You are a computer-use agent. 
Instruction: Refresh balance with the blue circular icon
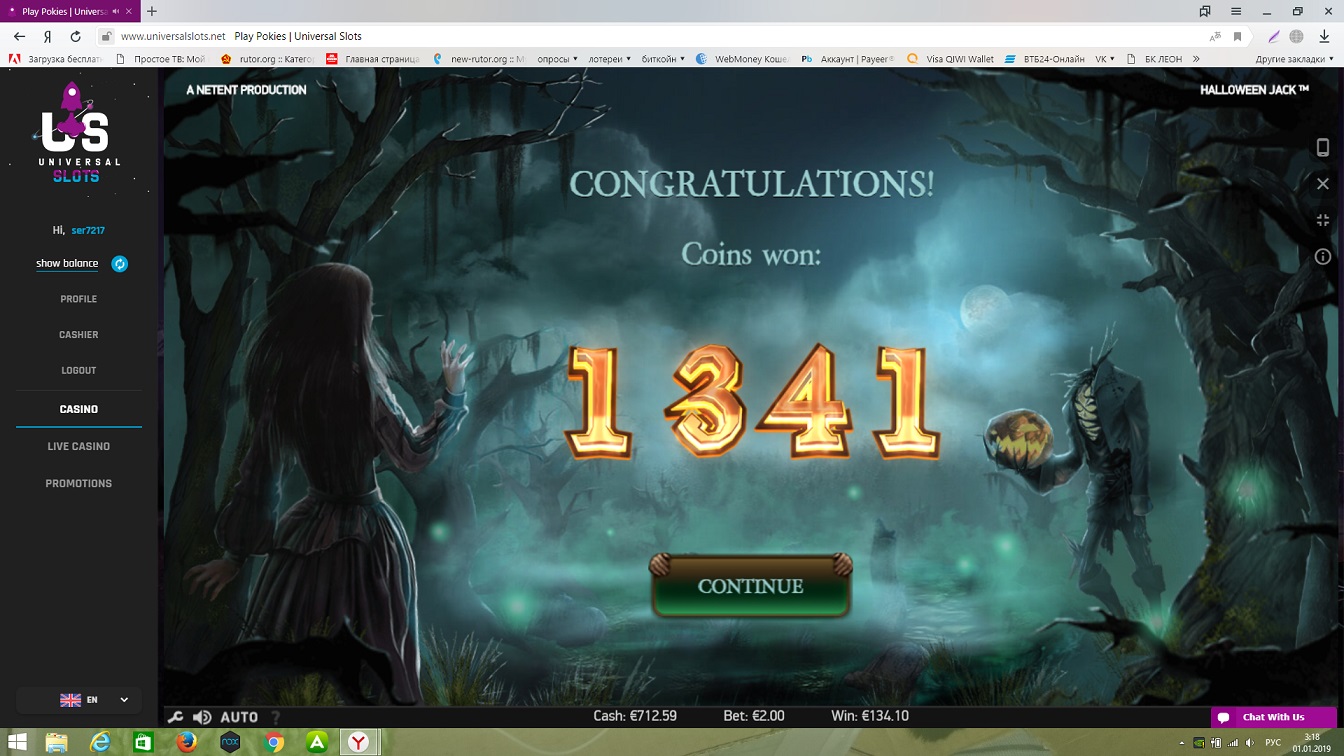(x=120, y=264)
